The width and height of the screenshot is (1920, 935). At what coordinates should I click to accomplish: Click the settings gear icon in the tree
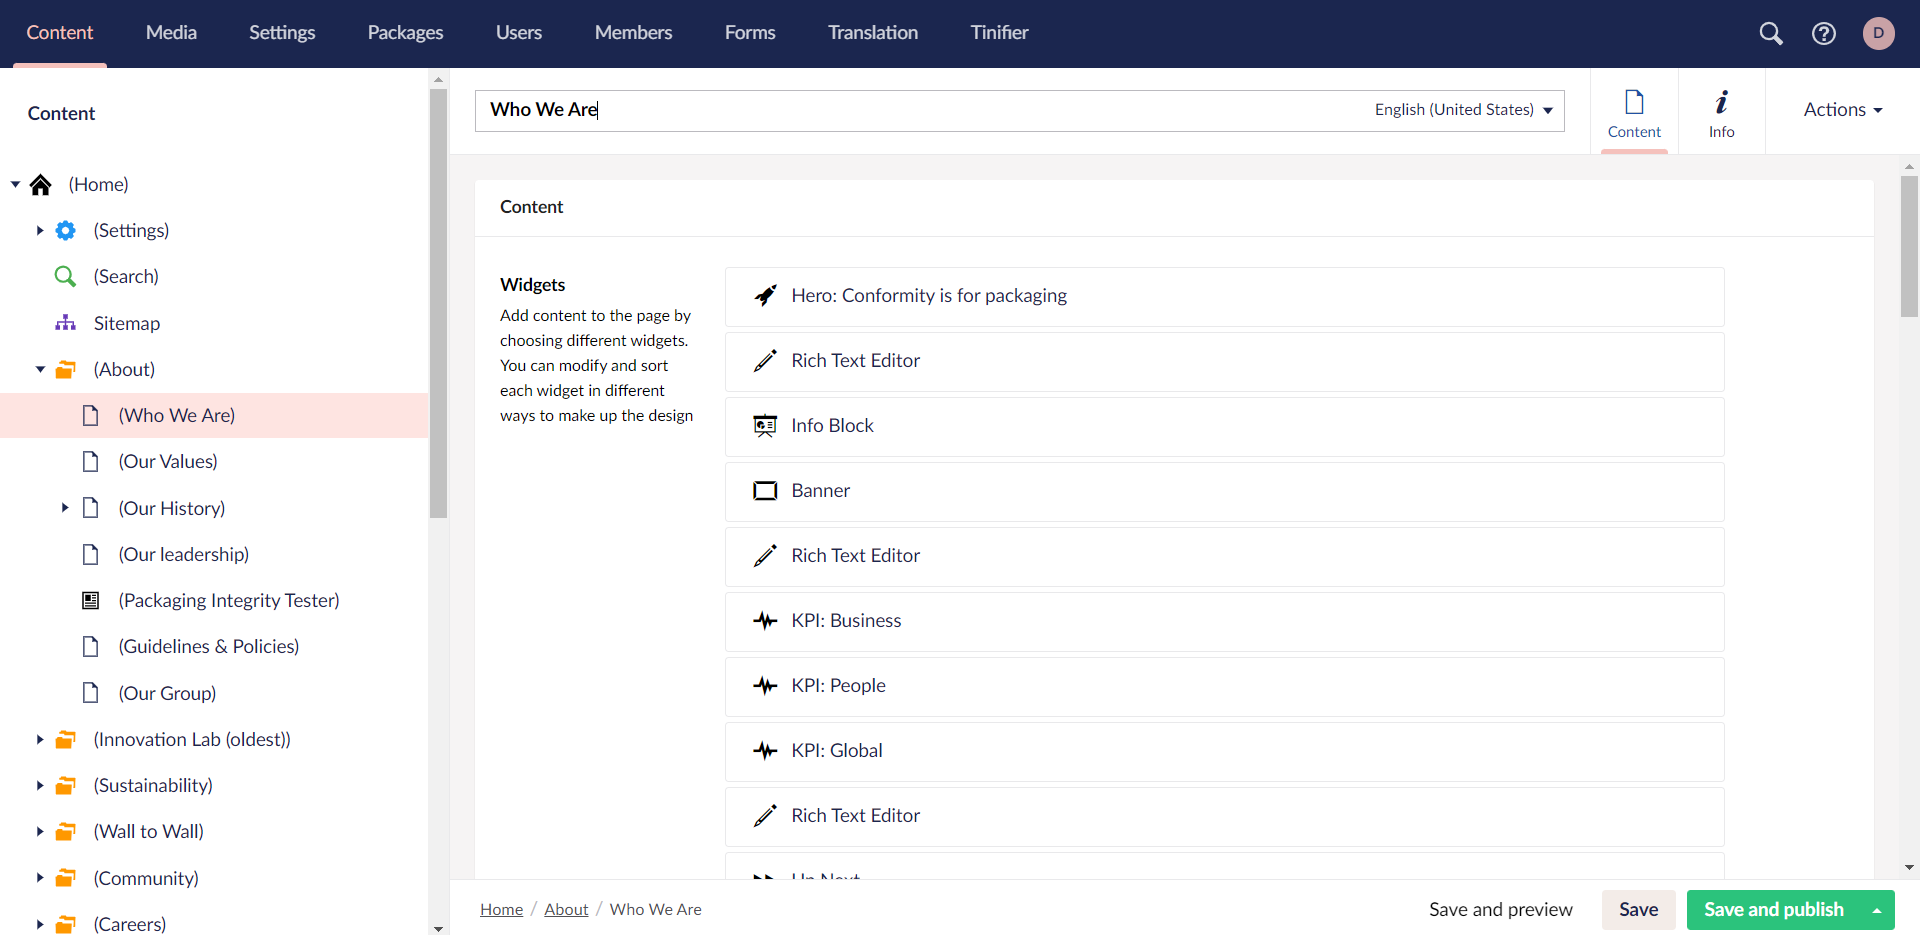click(x=65, y=230)
